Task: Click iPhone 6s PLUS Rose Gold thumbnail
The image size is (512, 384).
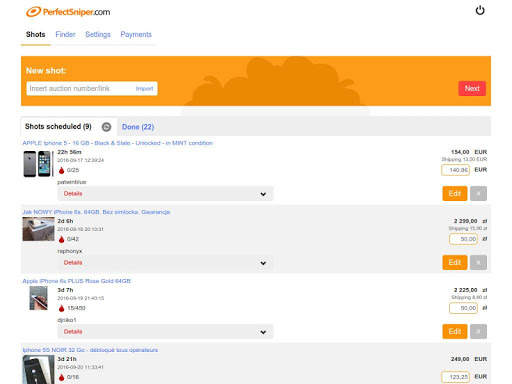Action: pyautogui.click(x=38, y=298)
